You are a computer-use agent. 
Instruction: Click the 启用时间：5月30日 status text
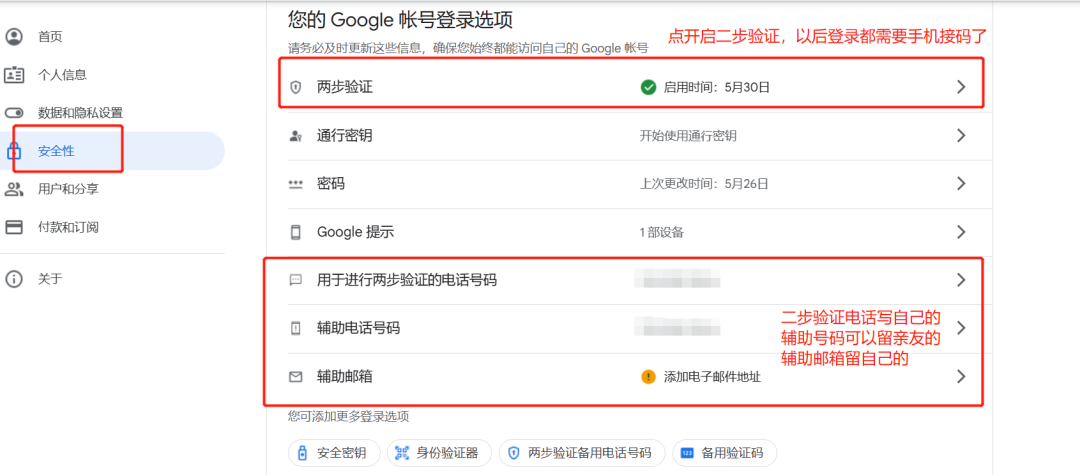tap(716, 87)
